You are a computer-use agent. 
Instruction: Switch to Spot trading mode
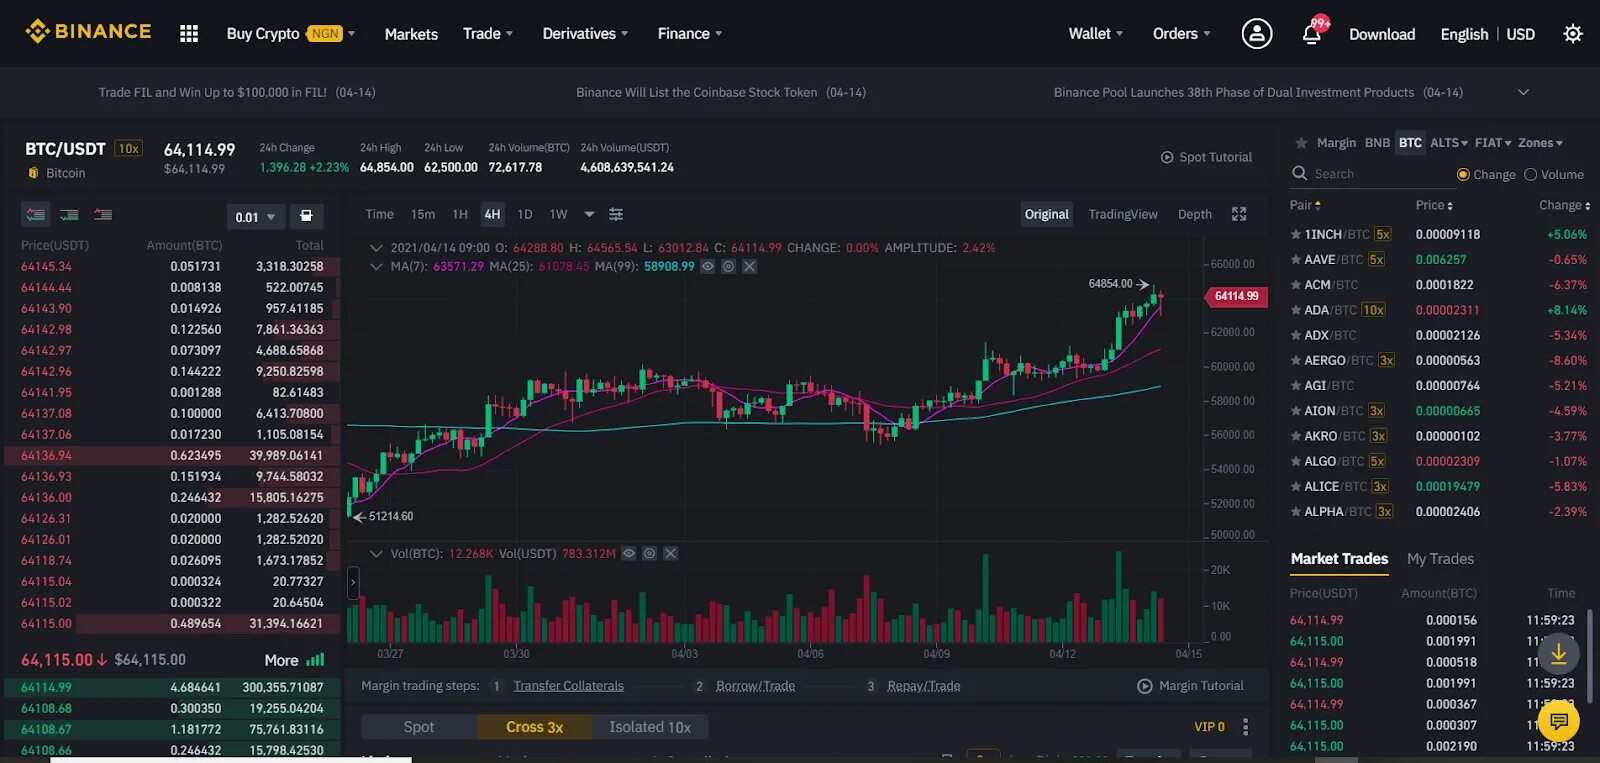[419, 727]
